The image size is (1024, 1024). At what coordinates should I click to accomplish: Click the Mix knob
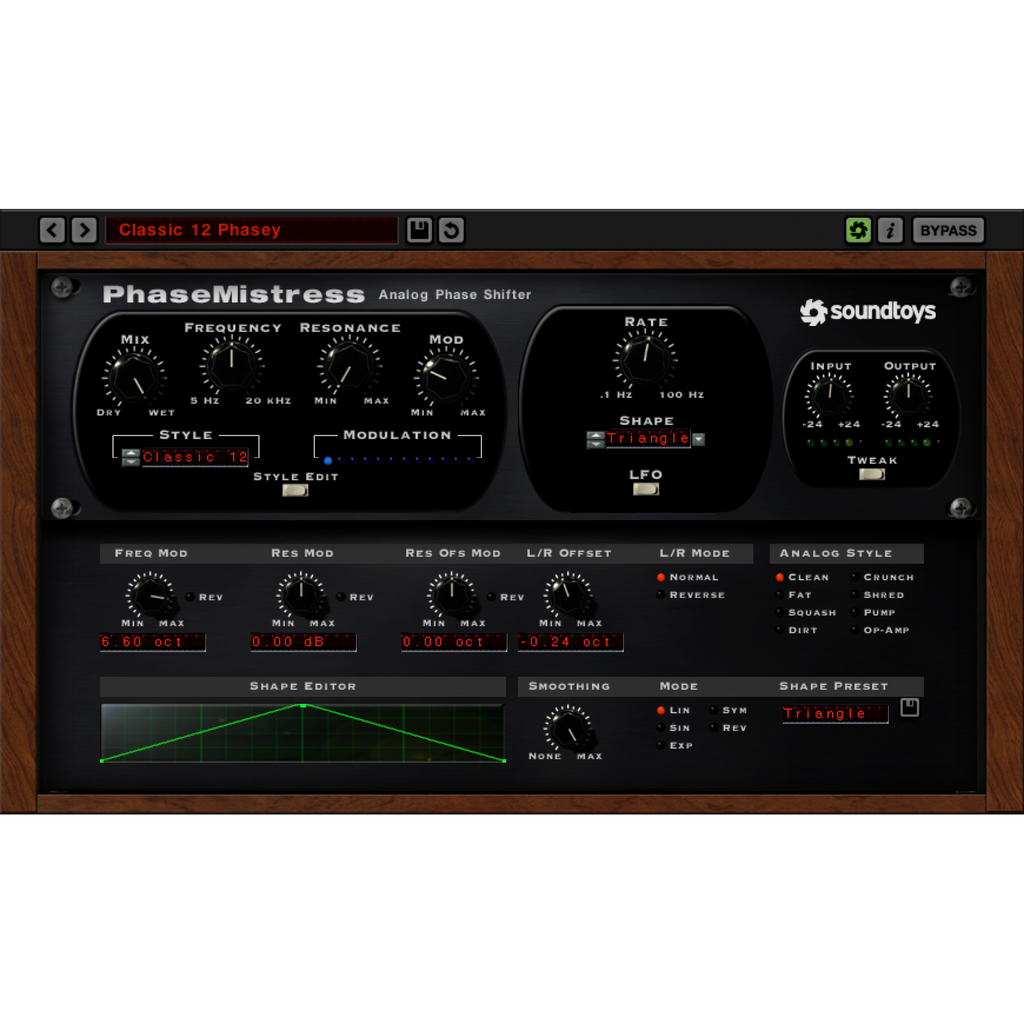135,377
